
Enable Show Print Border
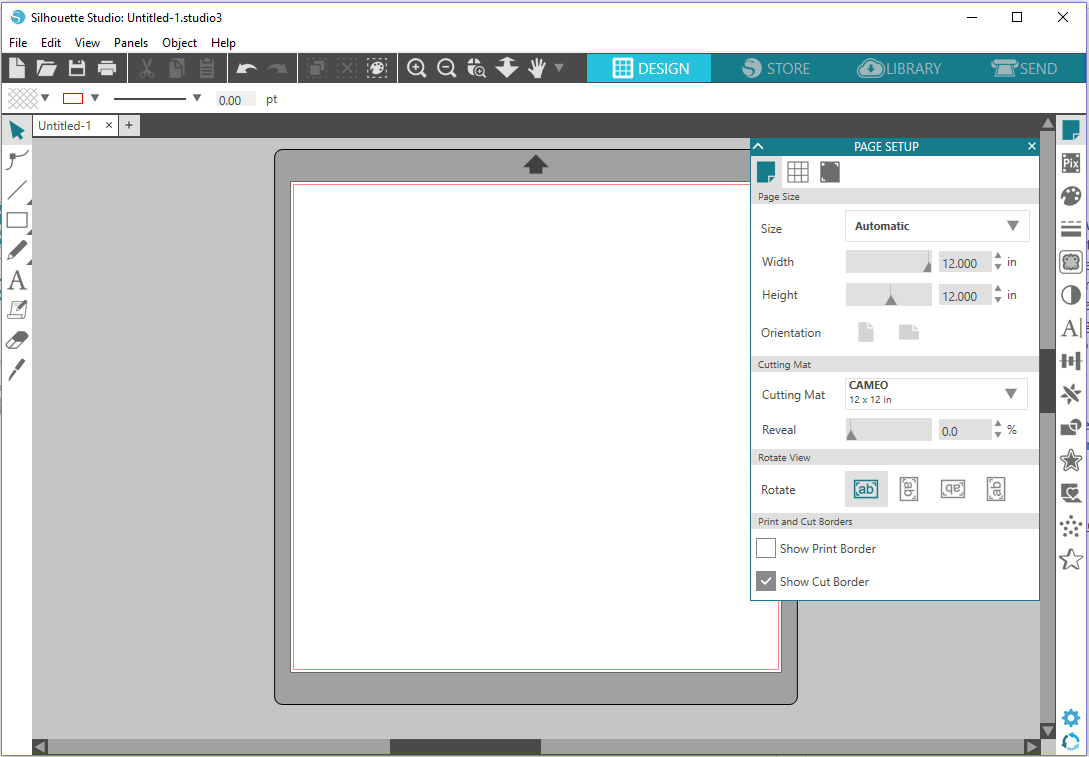coord(765,548)
